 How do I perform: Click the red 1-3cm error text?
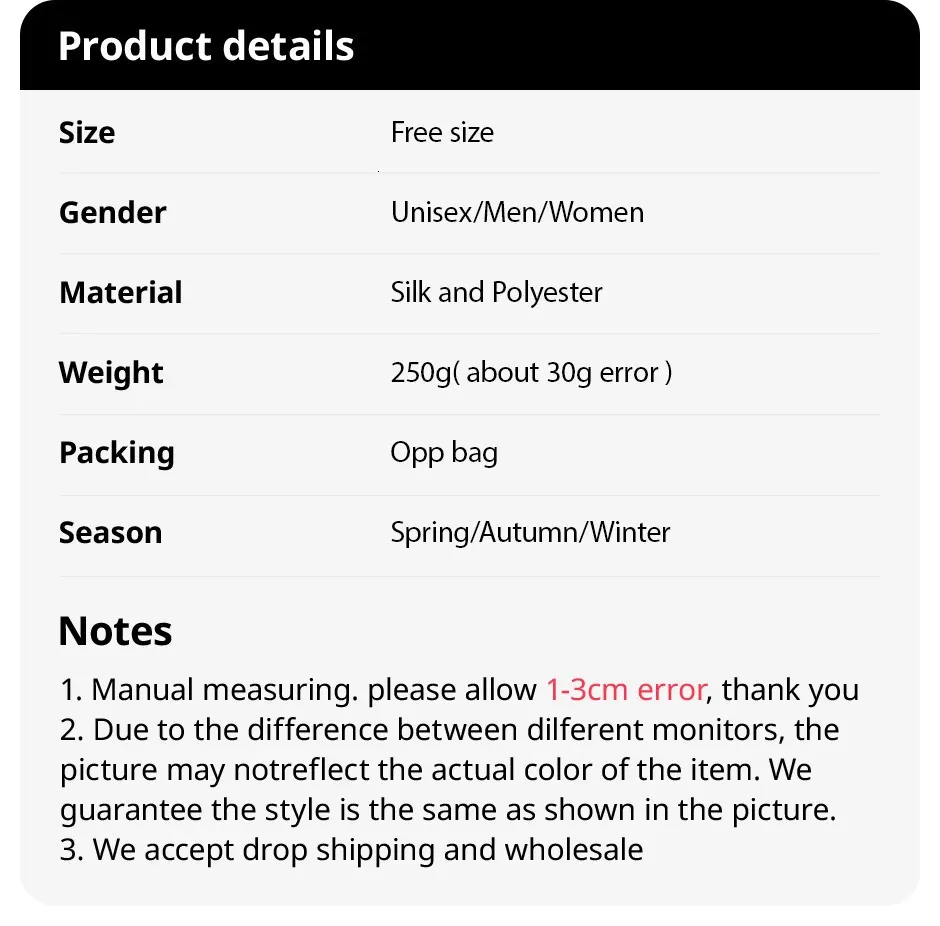tap(626, 690)
